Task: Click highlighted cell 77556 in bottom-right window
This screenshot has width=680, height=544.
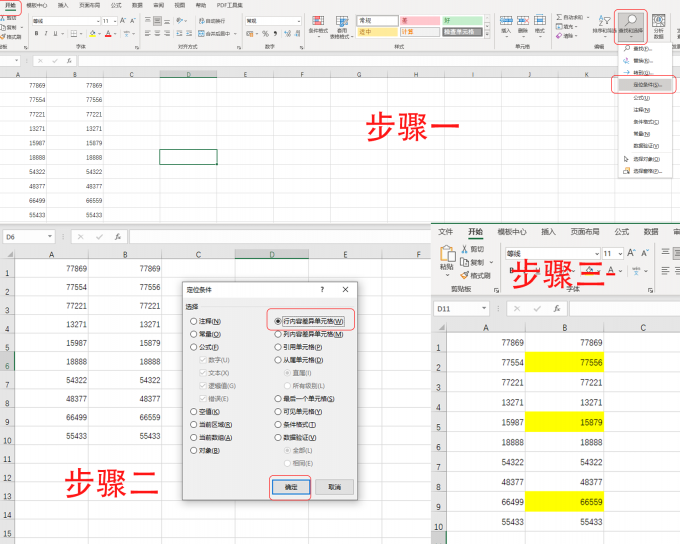Action: (564, 362)
